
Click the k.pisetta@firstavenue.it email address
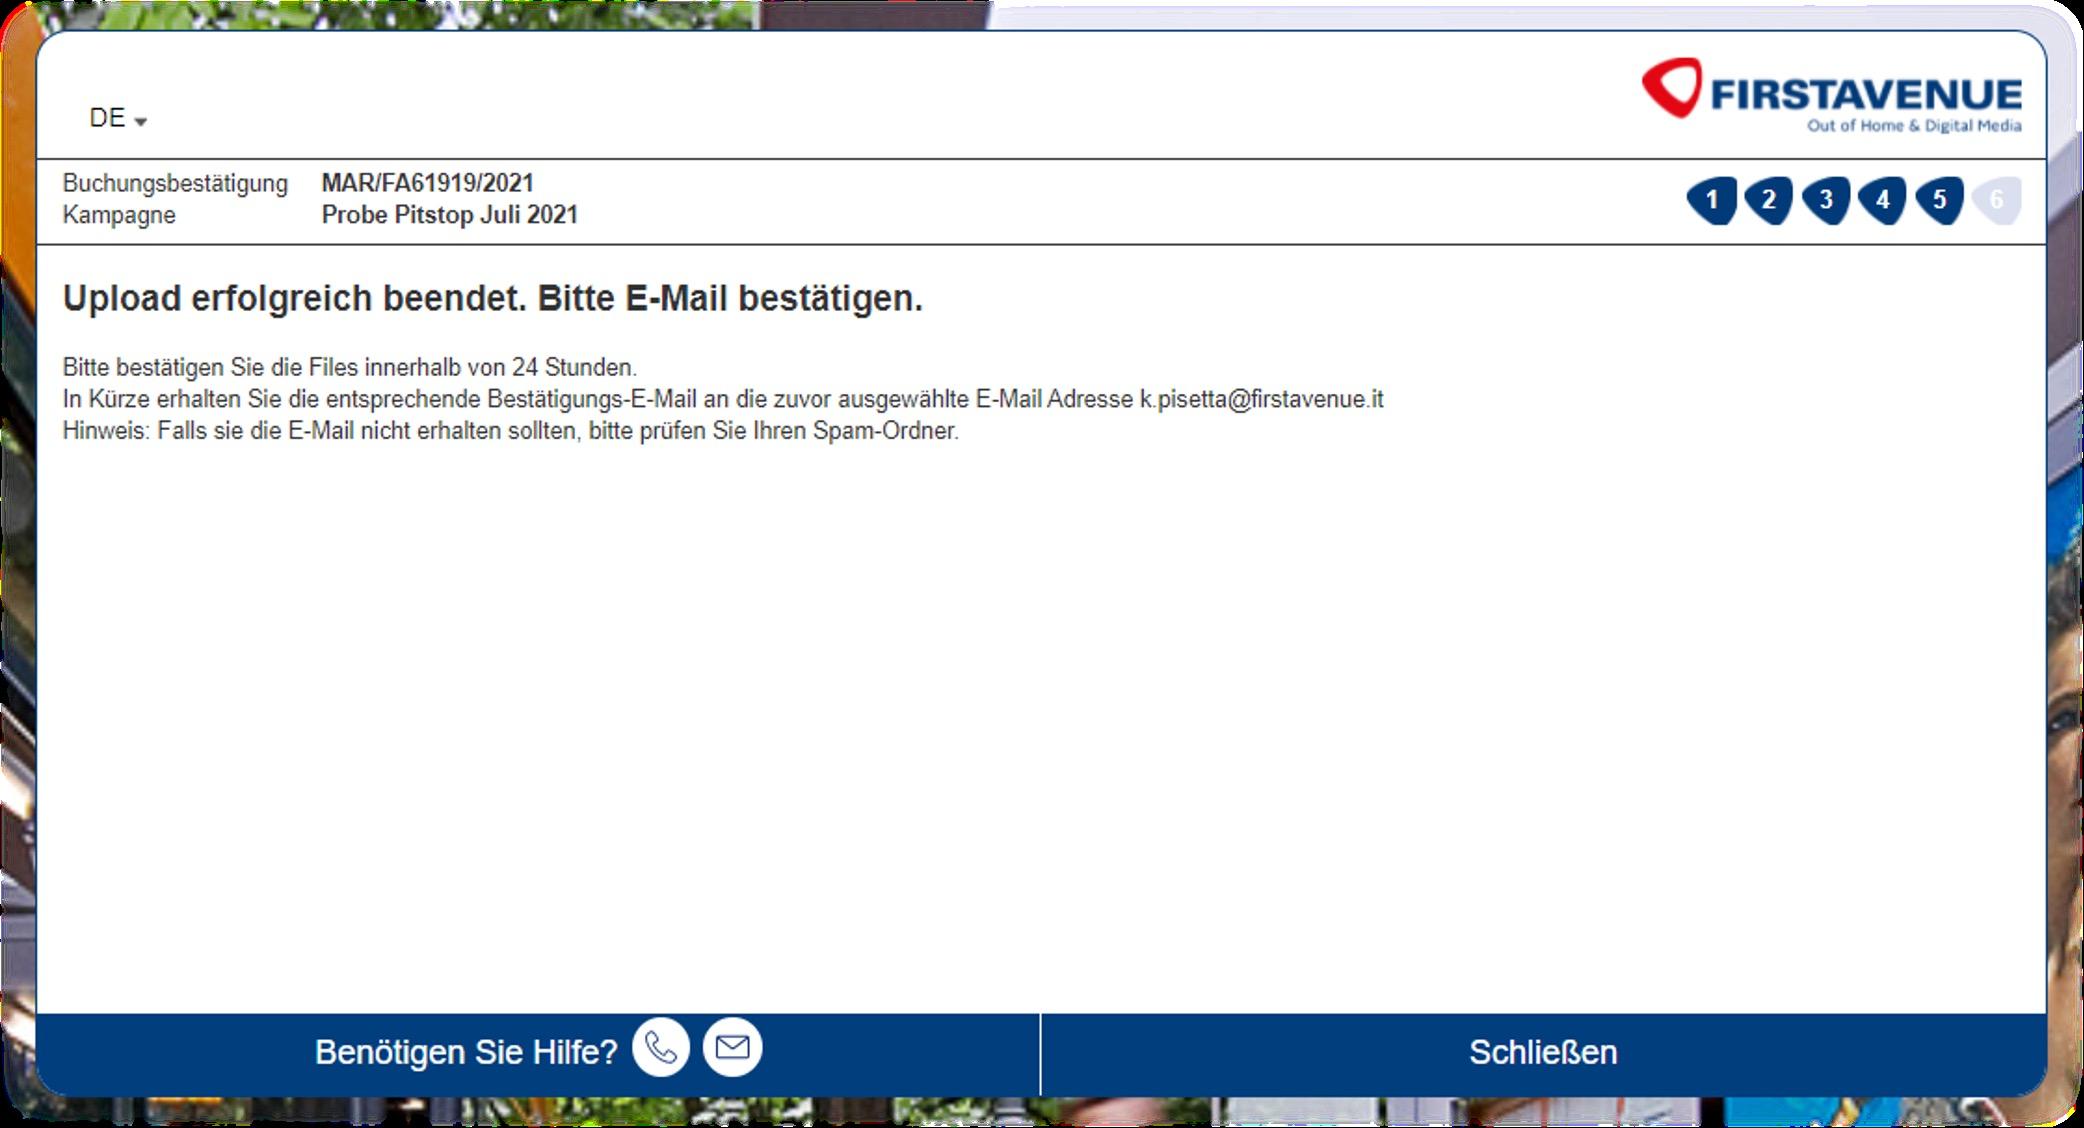(x=1261, y=399)
